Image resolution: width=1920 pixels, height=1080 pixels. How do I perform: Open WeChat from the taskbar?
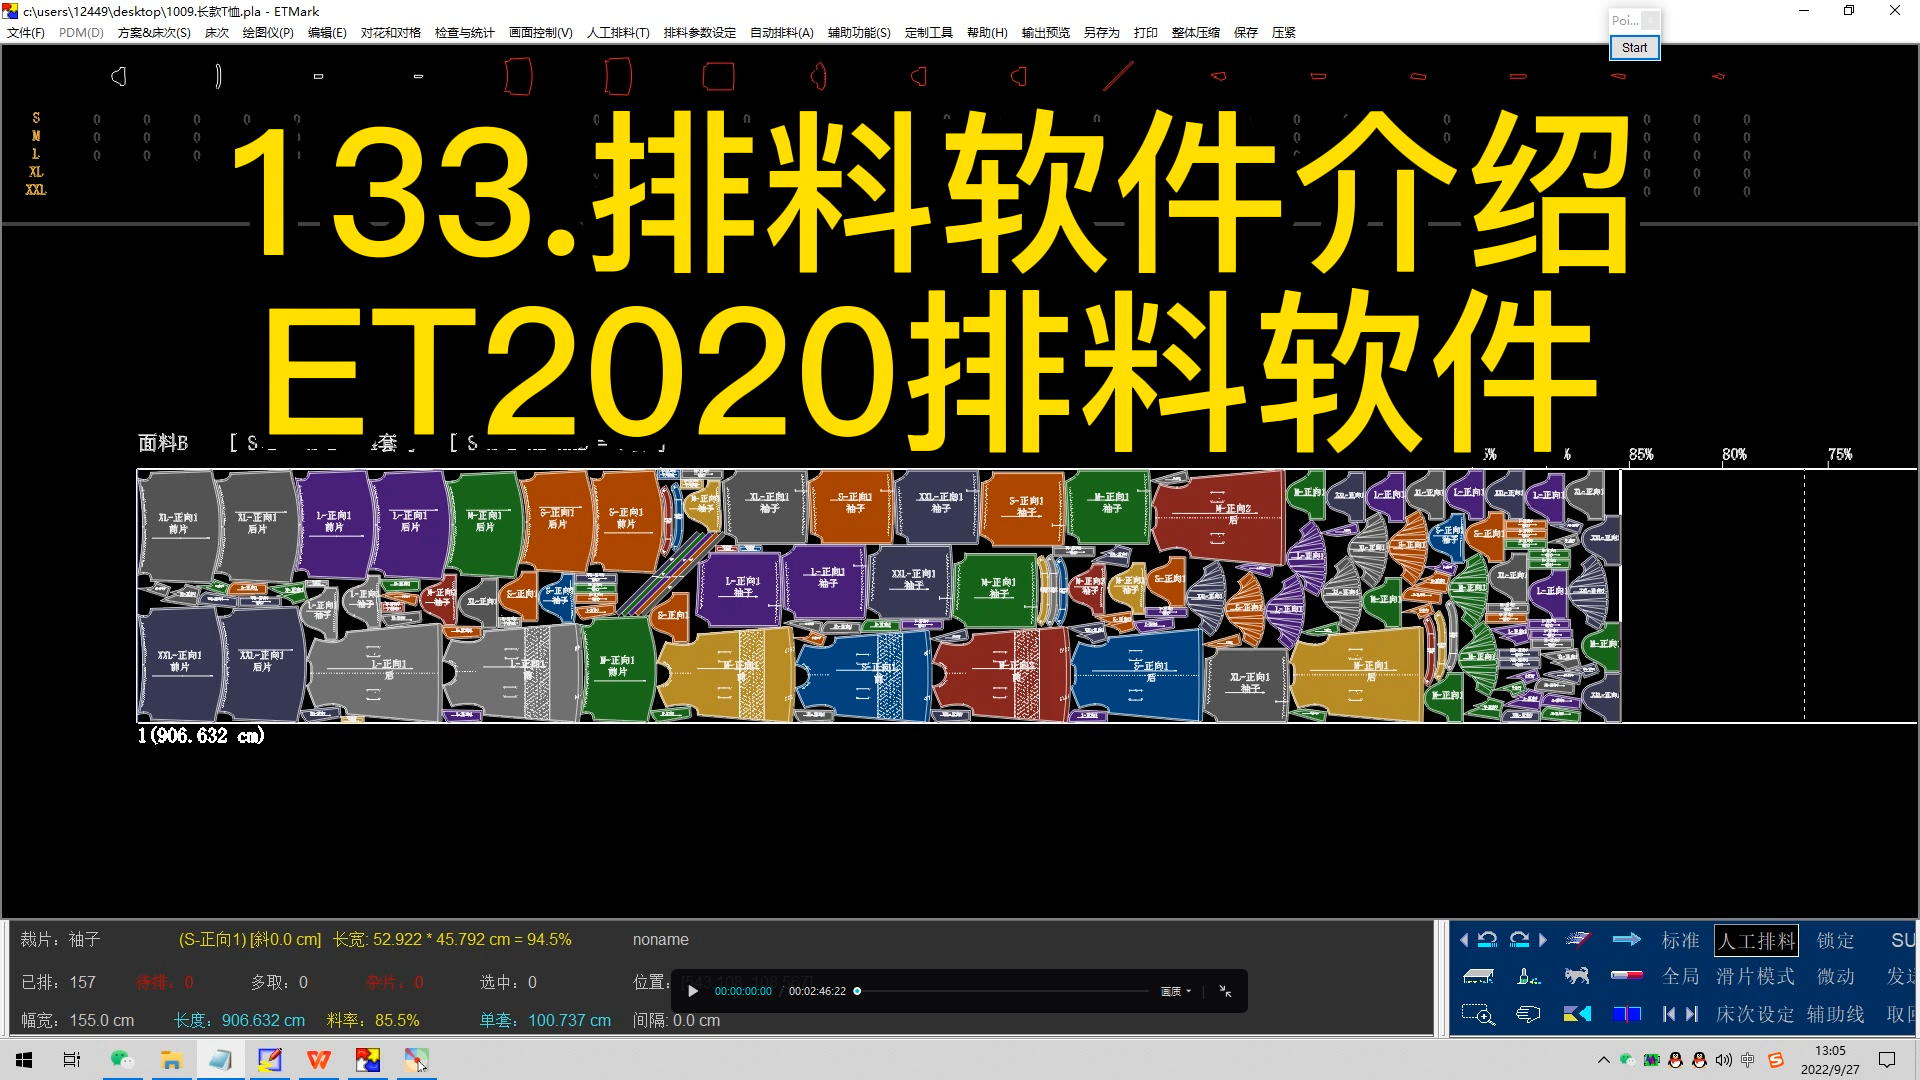click(122, 1060)
